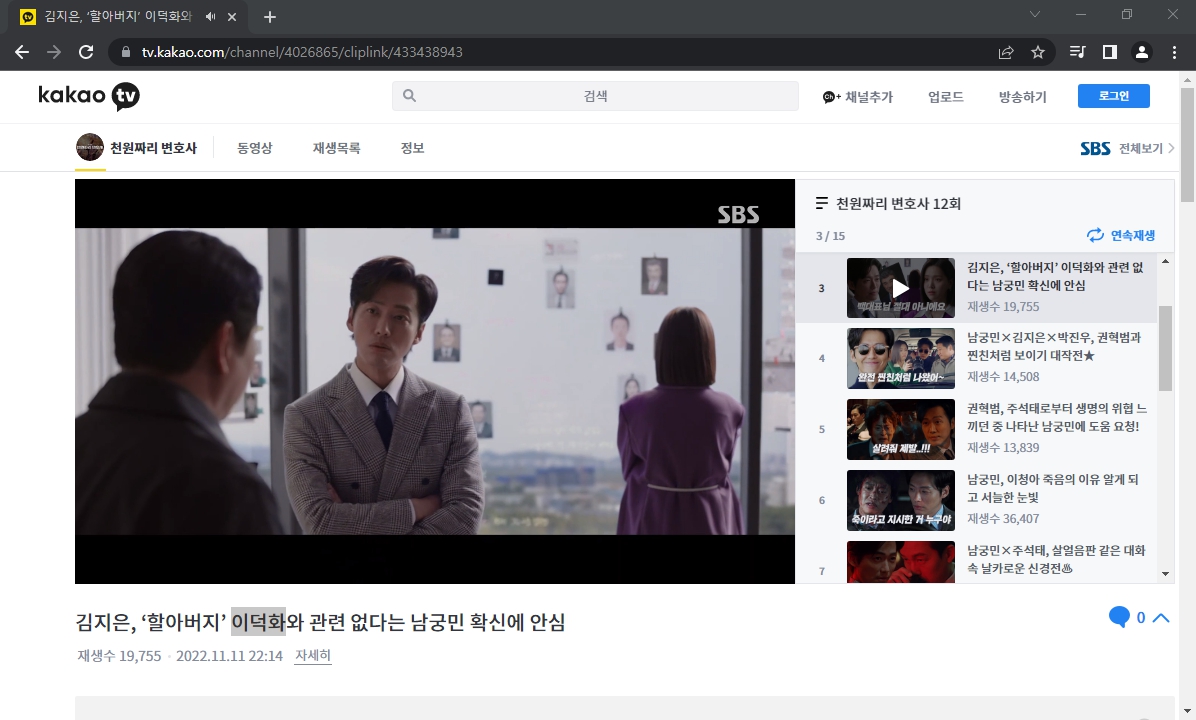This screenshot has height=720, width=1196.
Task: Open the browser profile icon
Action: (x=1142, y=52)
